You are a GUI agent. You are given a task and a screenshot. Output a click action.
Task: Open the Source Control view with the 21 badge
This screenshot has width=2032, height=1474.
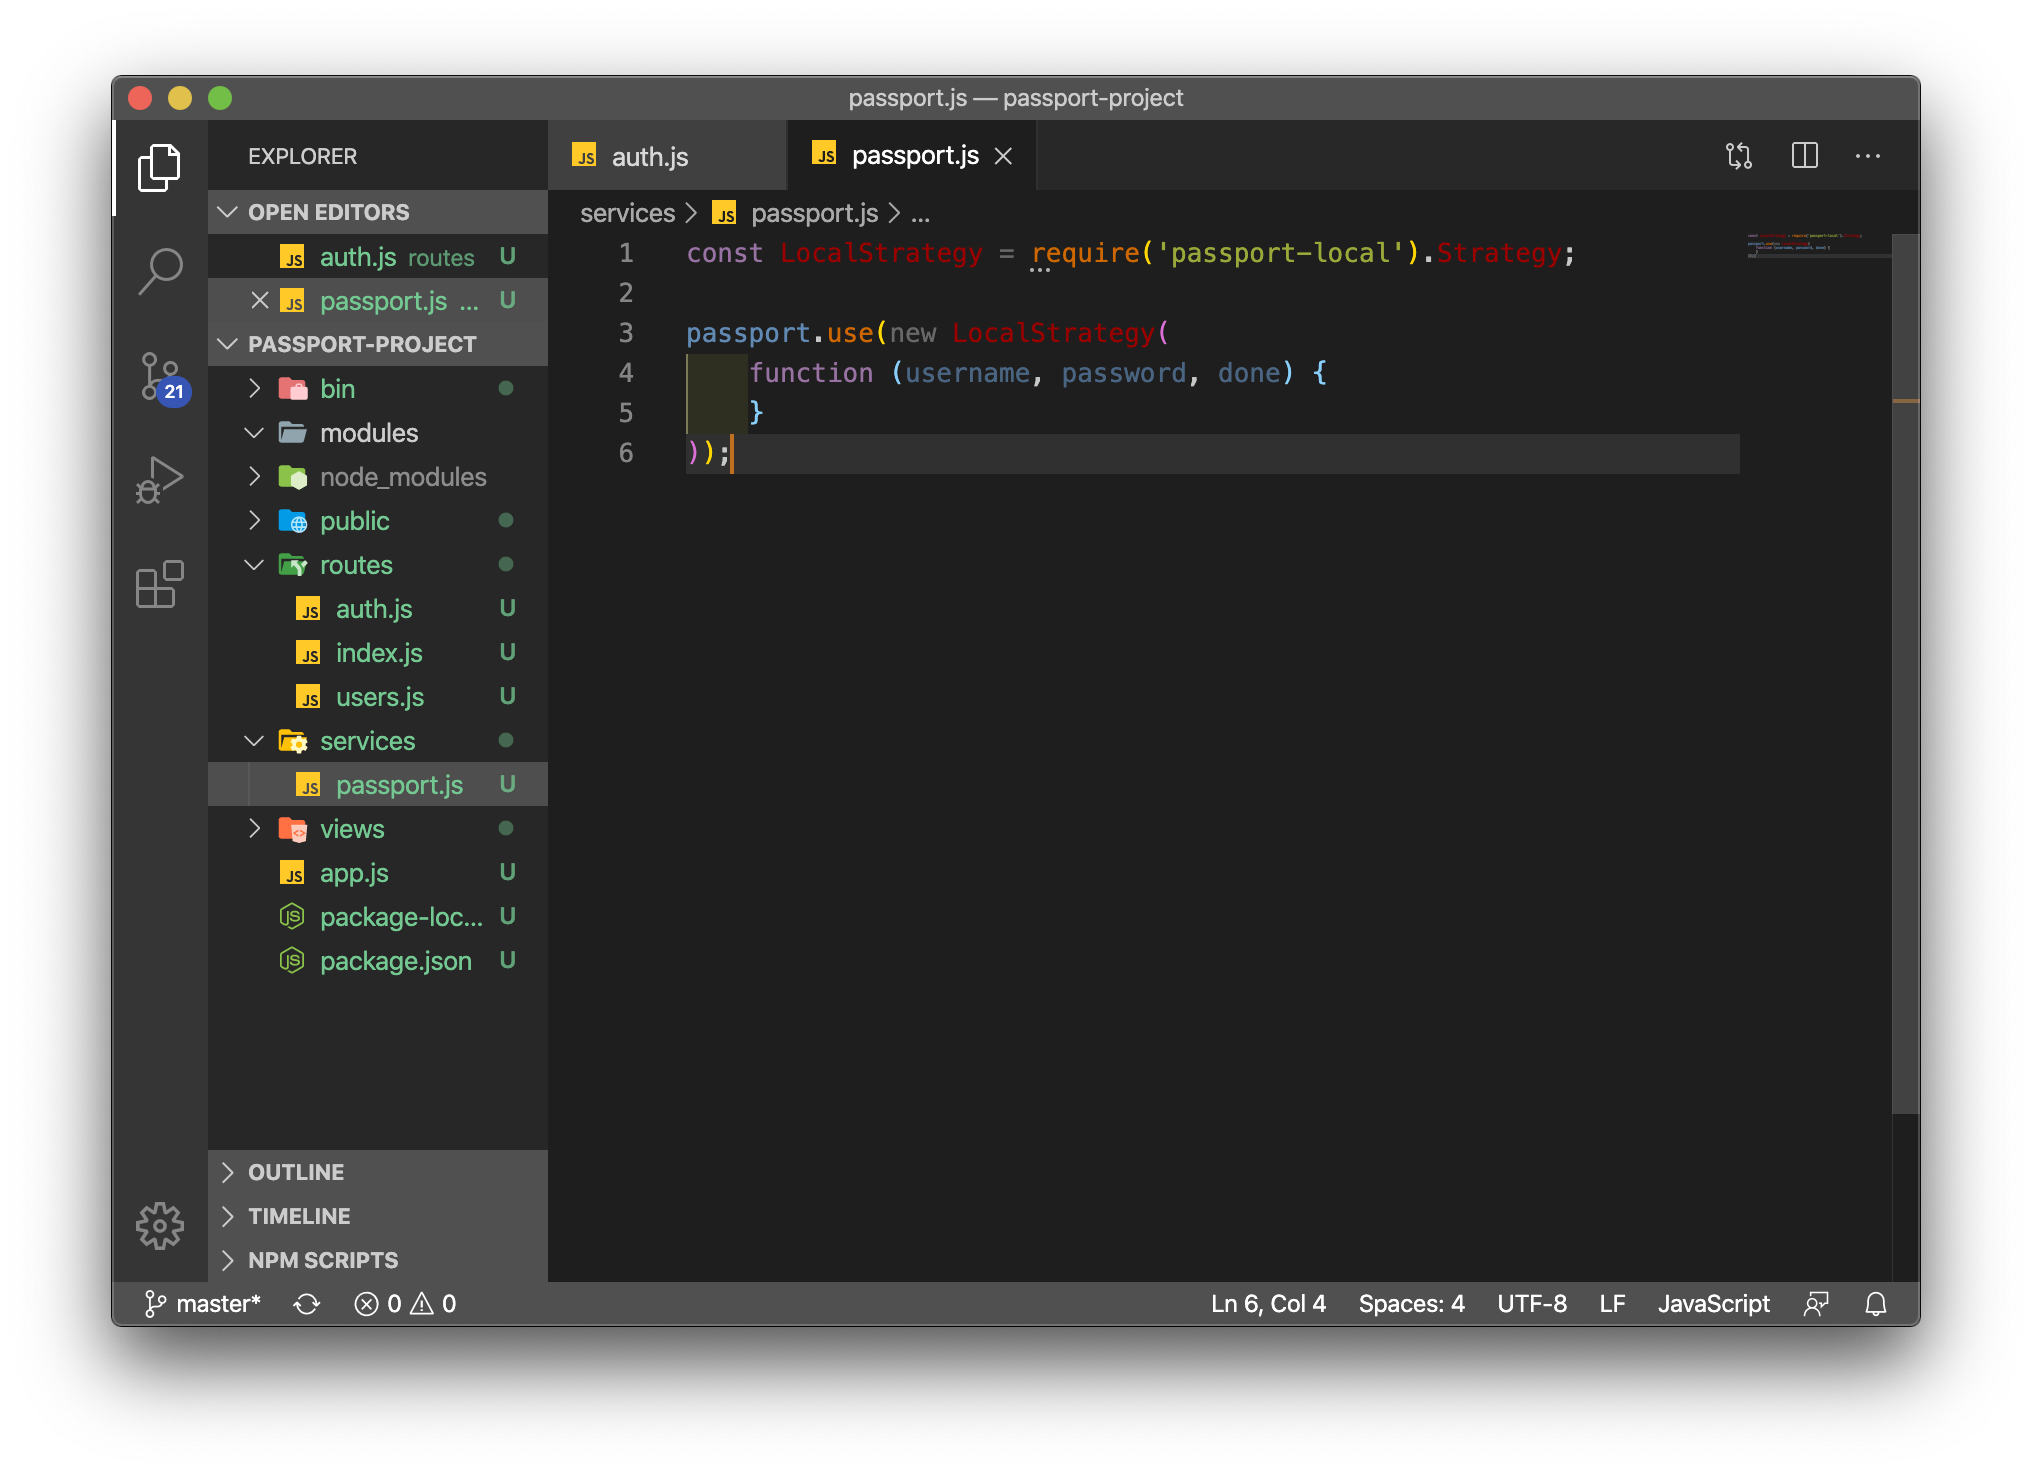coord(160,377)
